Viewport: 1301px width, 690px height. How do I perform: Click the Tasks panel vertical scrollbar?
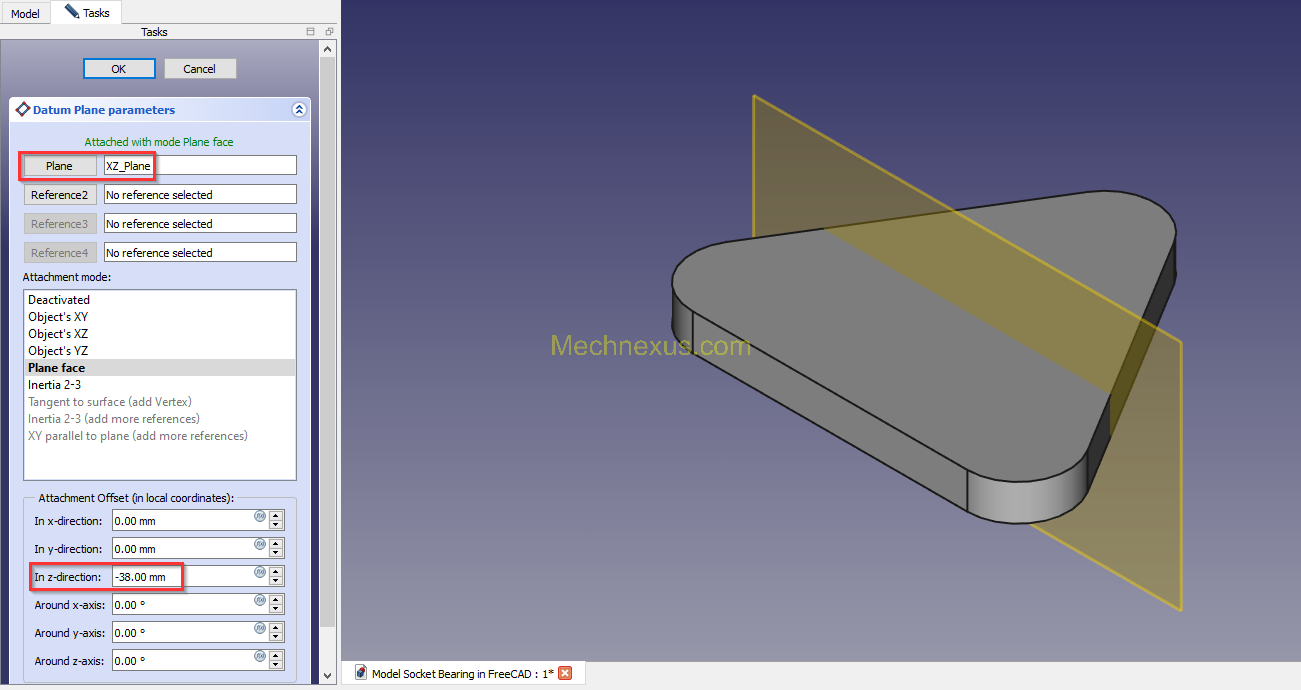click(x=328, y=340)
